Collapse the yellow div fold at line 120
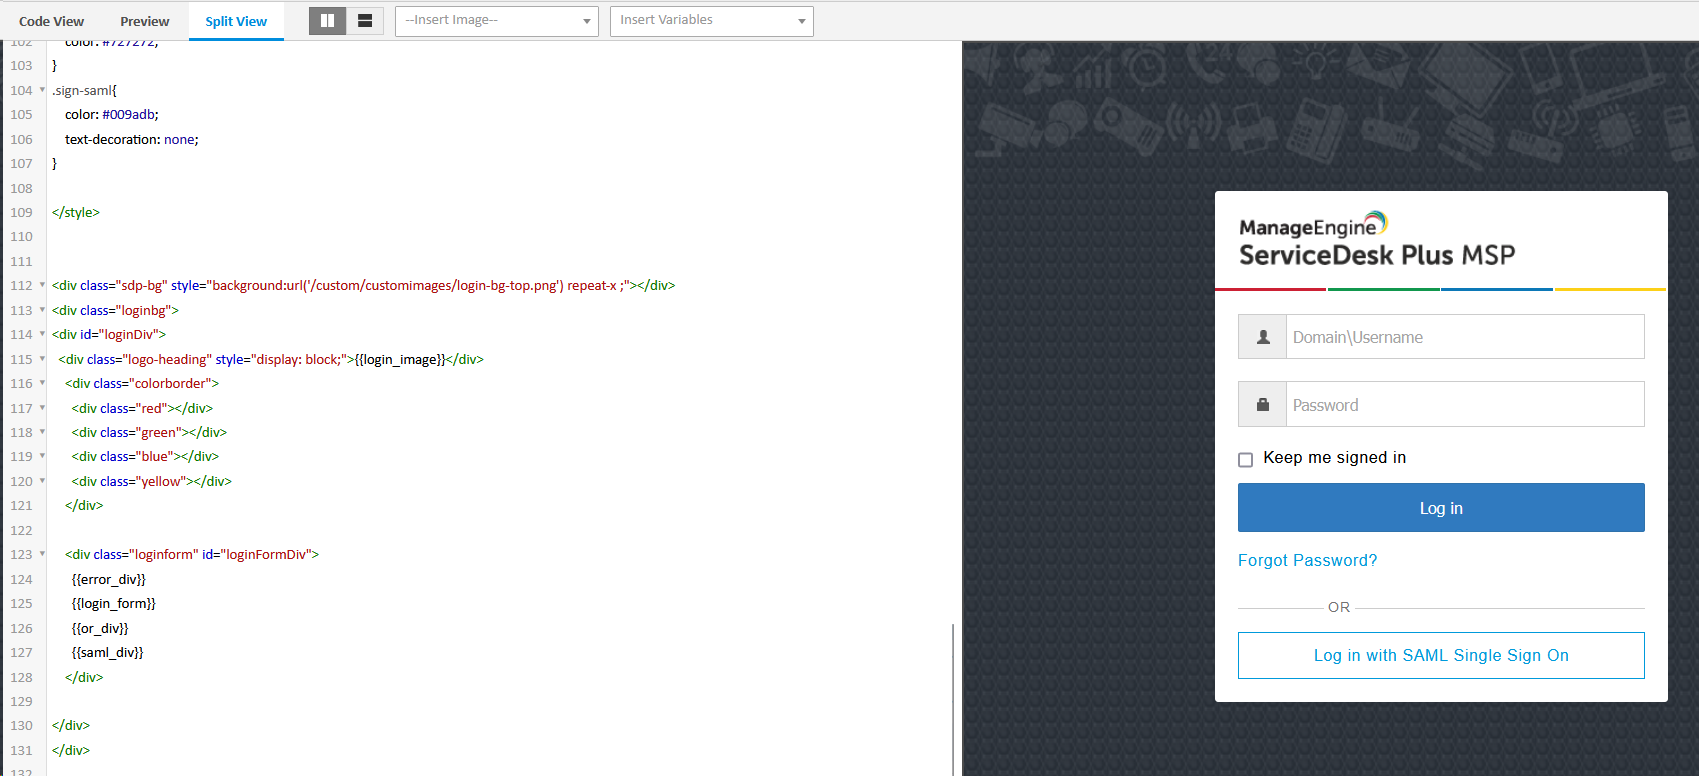This screenshot has width=1699, height=776. click(42, 481)
